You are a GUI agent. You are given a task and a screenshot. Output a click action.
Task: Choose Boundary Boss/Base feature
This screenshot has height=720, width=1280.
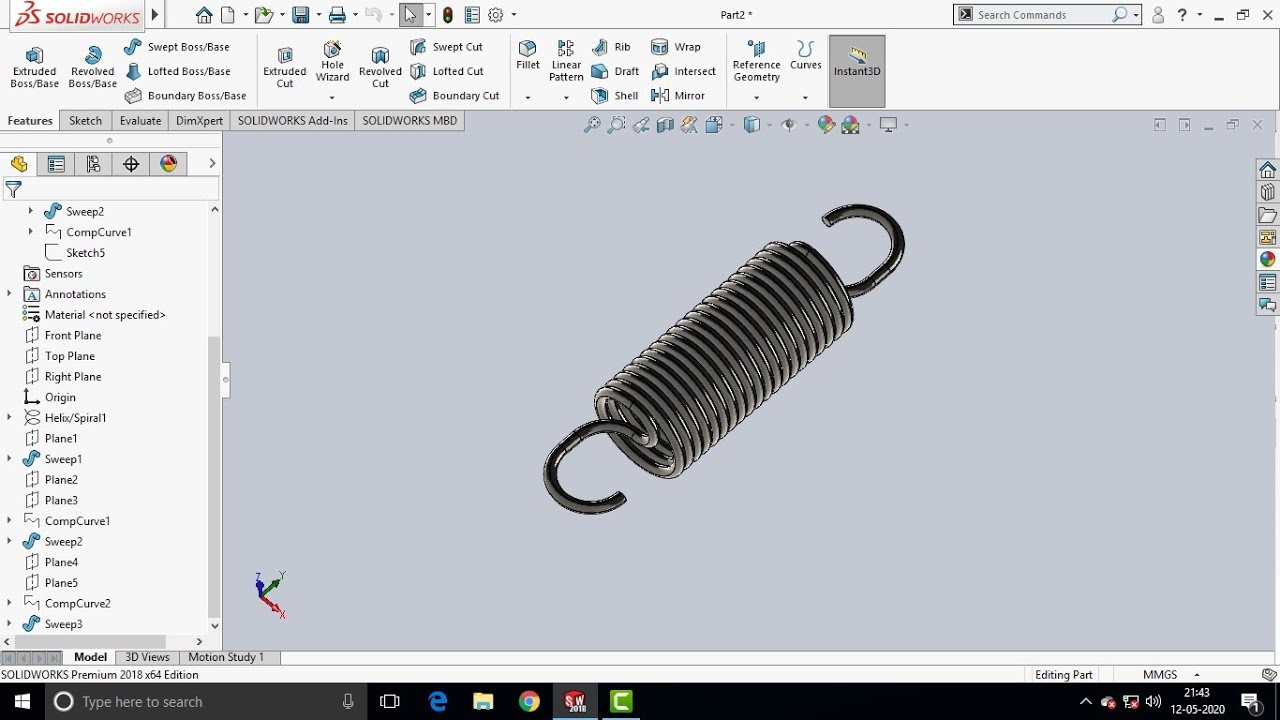[186, 96]
